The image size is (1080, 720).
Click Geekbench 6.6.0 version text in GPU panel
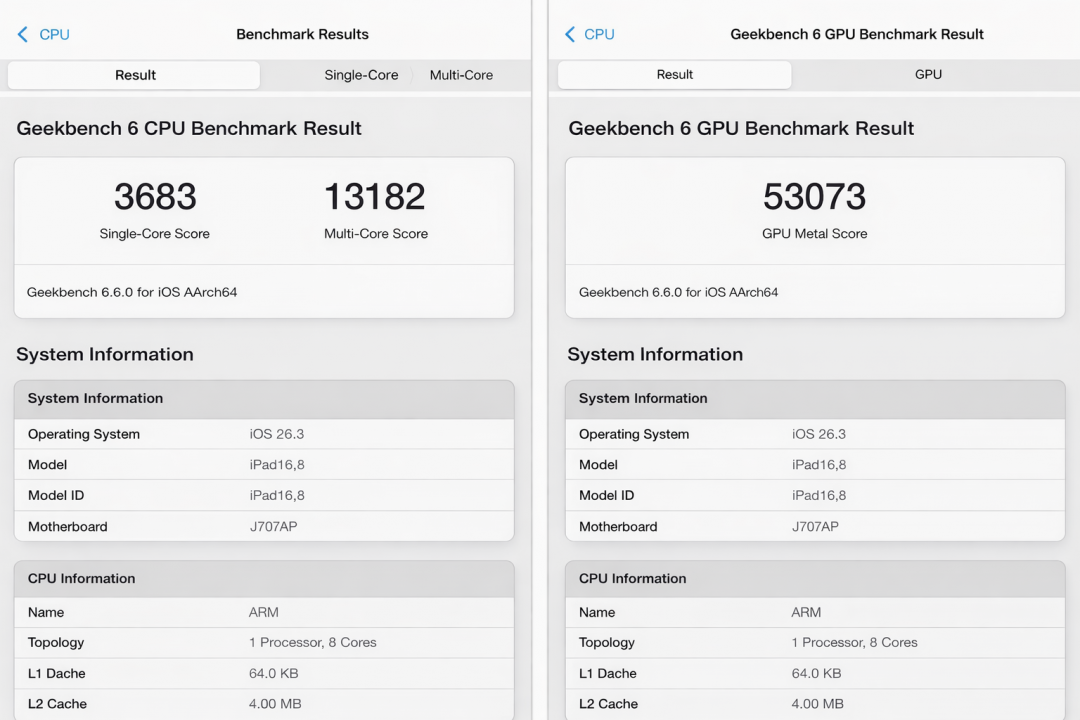678,292
